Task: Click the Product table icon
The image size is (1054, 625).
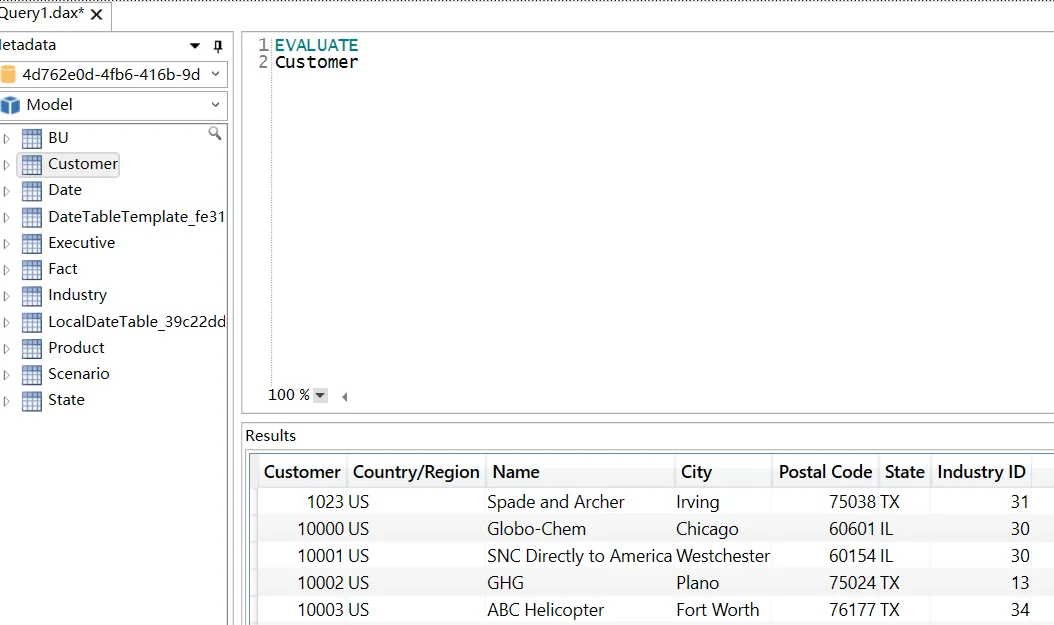Action: (32, 348)
